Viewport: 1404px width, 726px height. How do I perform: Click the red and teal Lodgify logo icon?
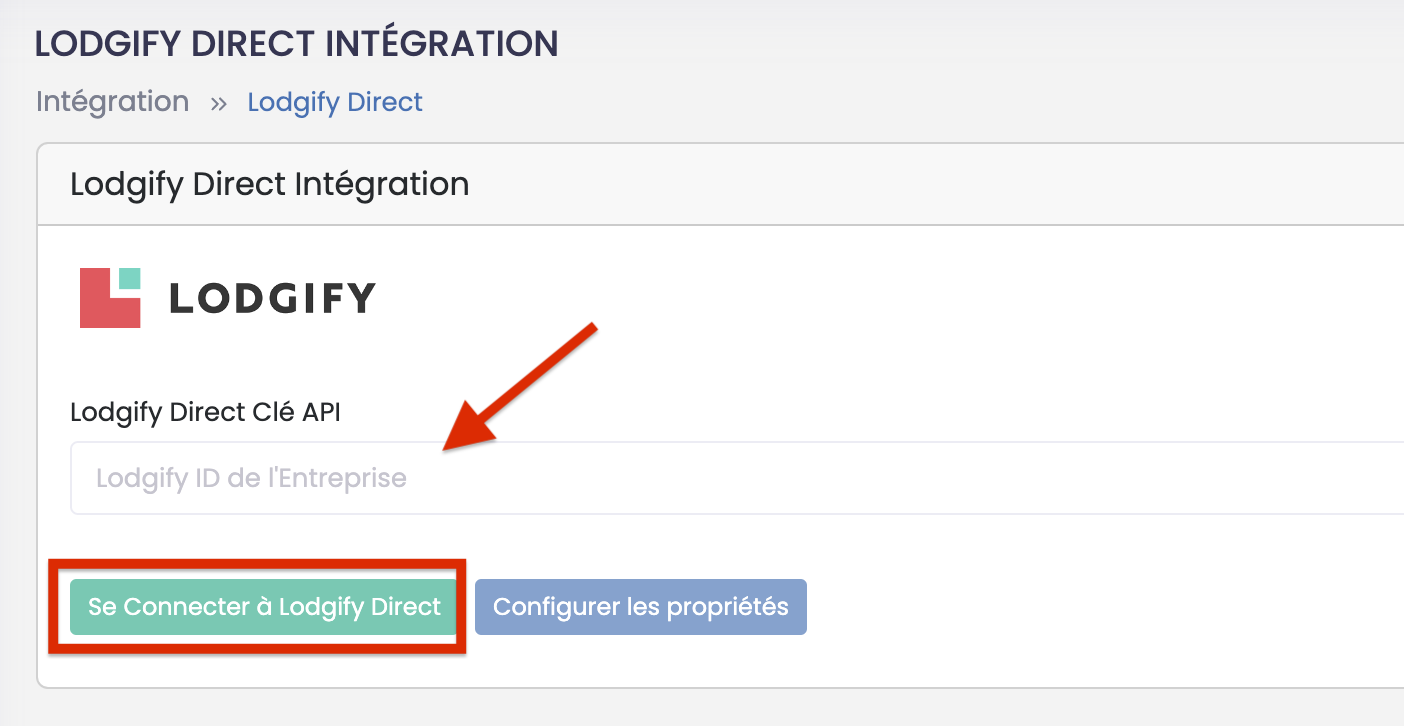click(x=110, y=297)
